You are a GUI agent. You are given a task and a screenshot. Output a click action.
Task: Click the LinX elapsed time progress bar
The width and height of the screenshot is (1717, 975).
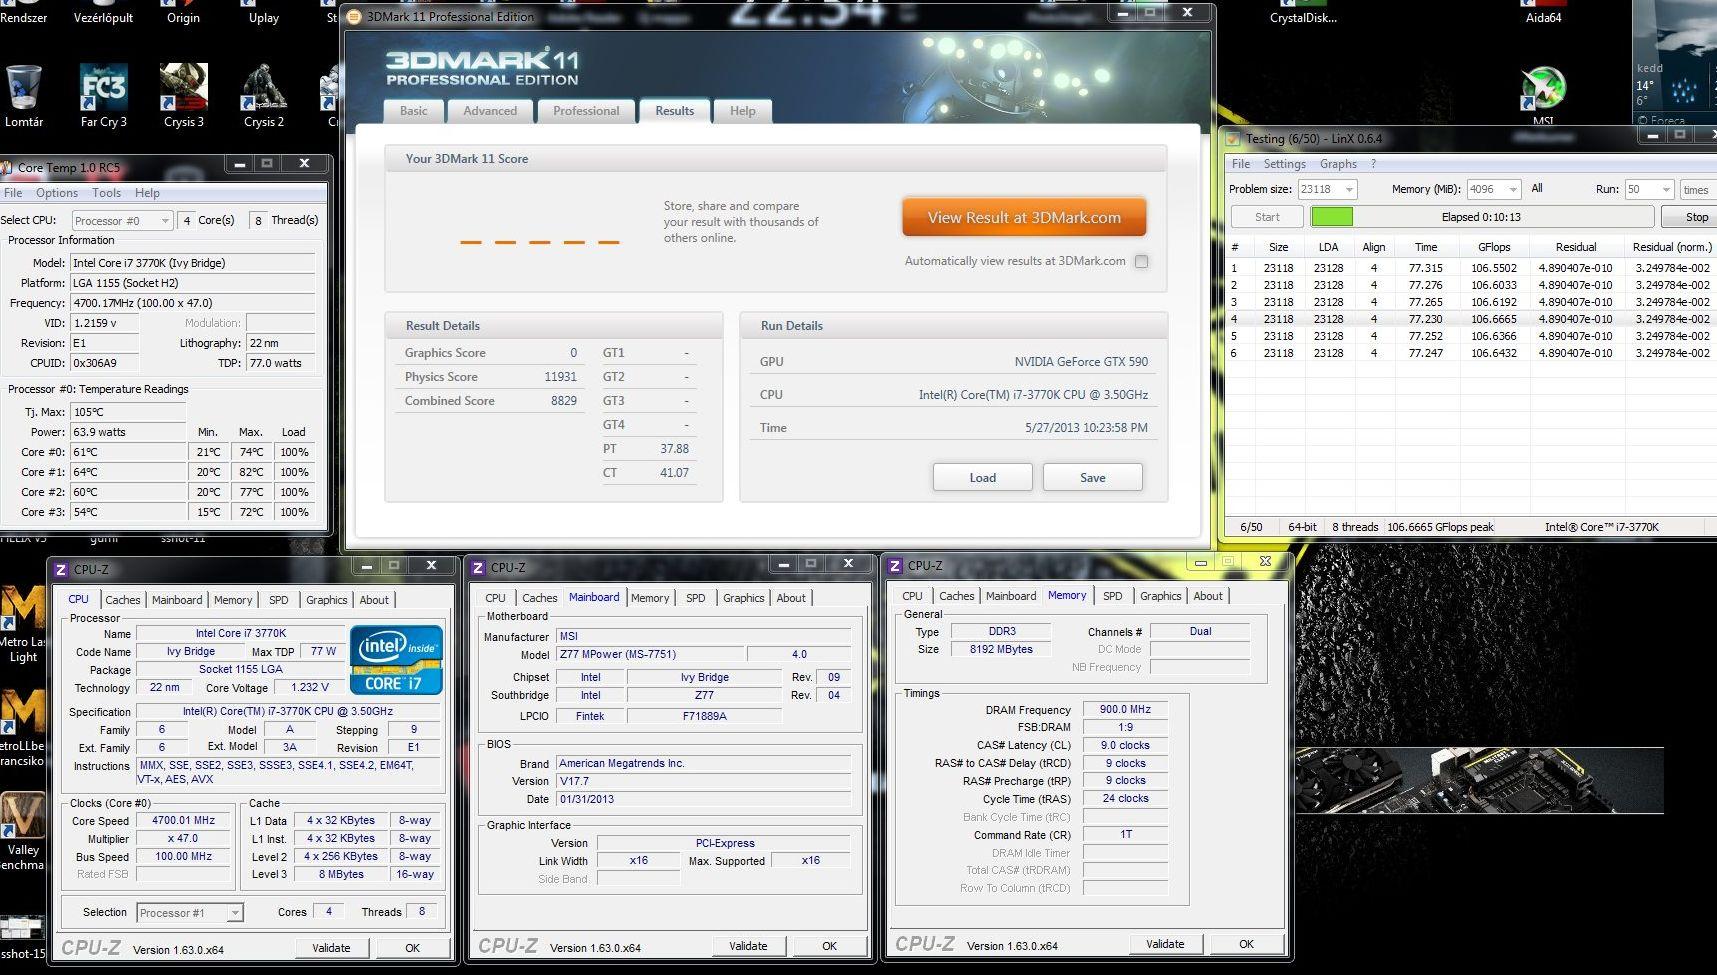[x=1482, y=217]
